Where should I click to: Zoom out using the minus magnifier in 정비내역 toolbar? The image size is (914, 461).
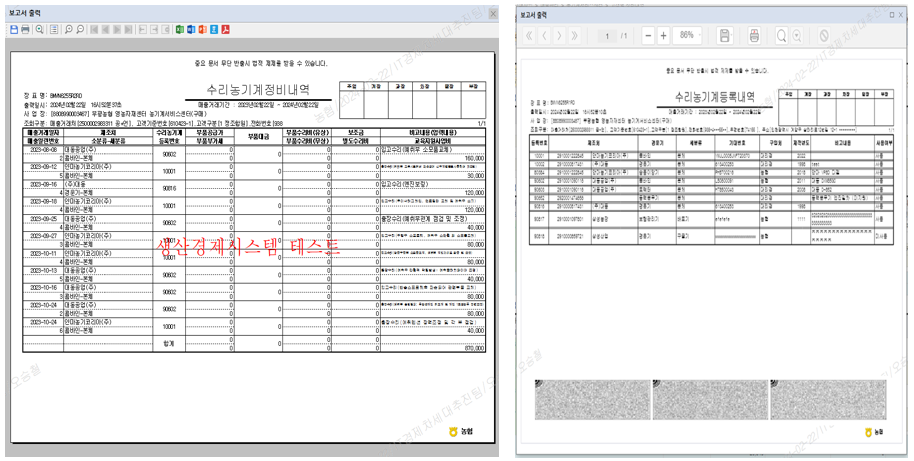pyautogui.click(x=80, y=29)
